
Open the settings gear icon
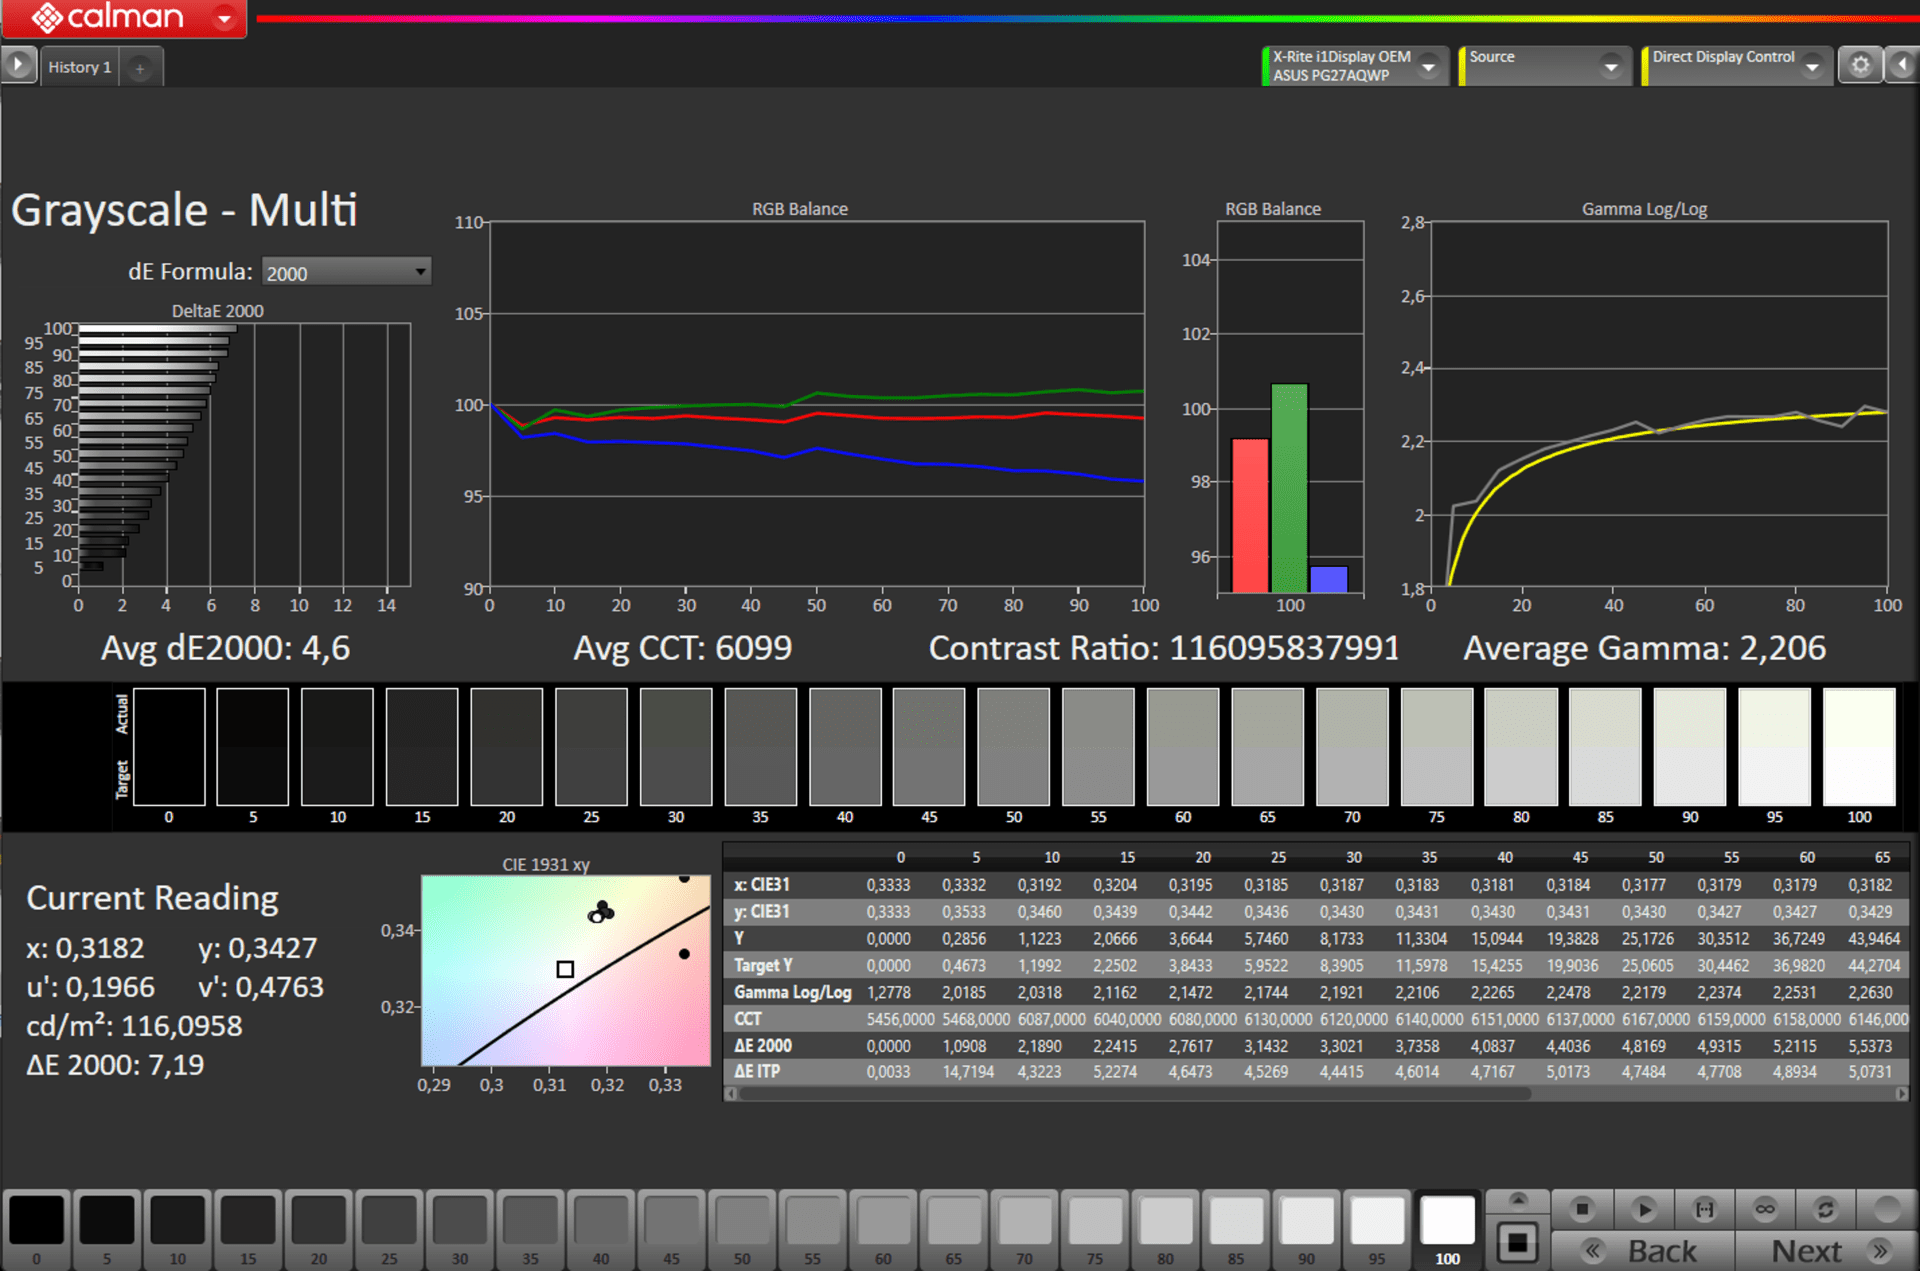[x=1860, y=66]
